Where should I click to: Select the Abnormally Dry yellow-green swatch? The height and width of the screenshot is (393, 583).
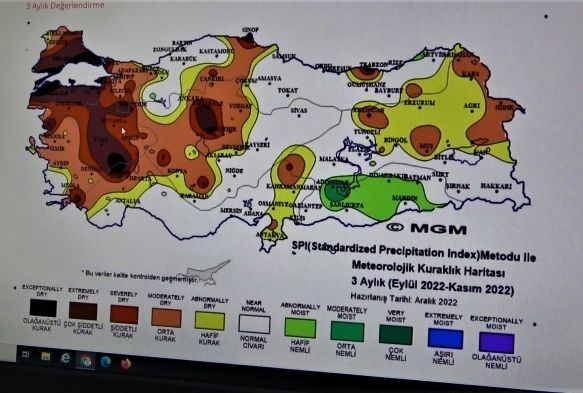[210, 320]
